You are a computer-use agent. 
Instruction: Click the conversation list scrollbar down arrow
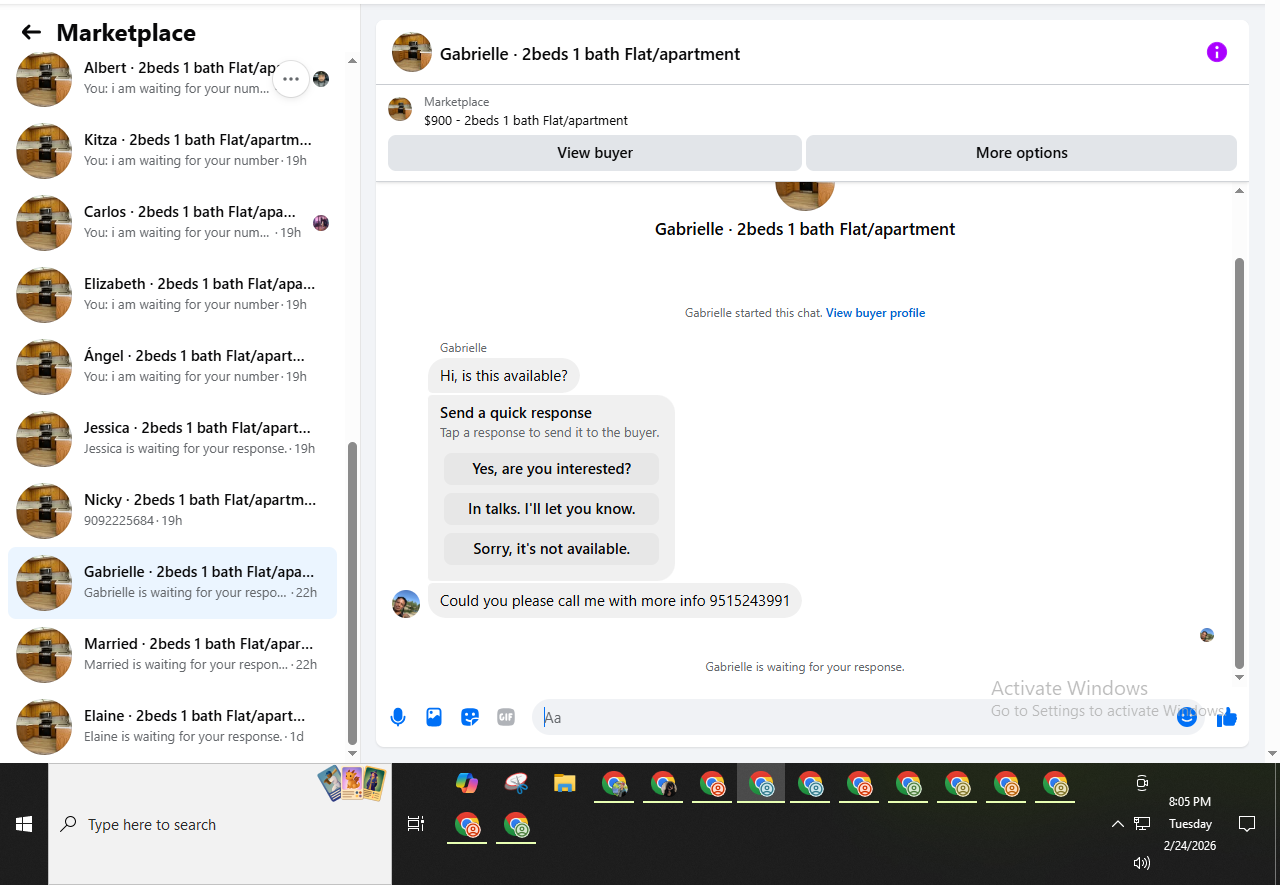click(x=352, y=753)
